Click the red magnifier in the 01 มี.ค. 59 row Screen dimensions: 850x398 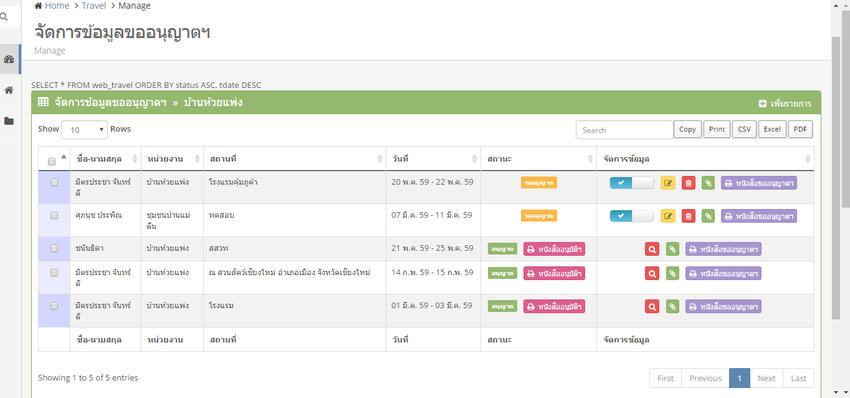click(x=652, y=306)
